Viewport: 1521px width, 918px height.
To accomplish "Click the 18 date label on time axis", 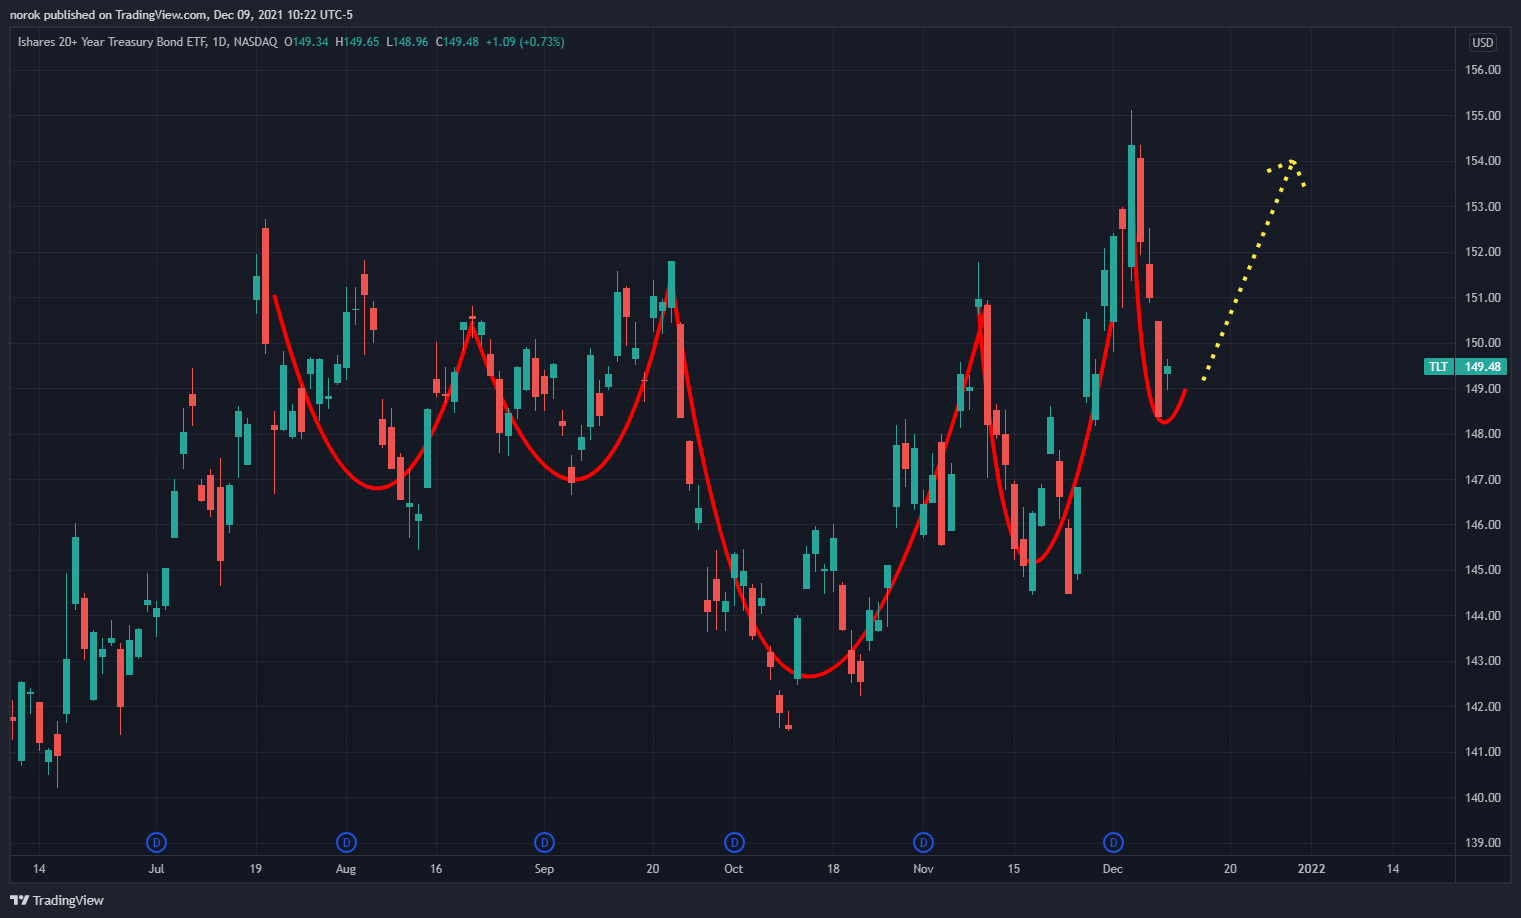I will click(833, 869).
